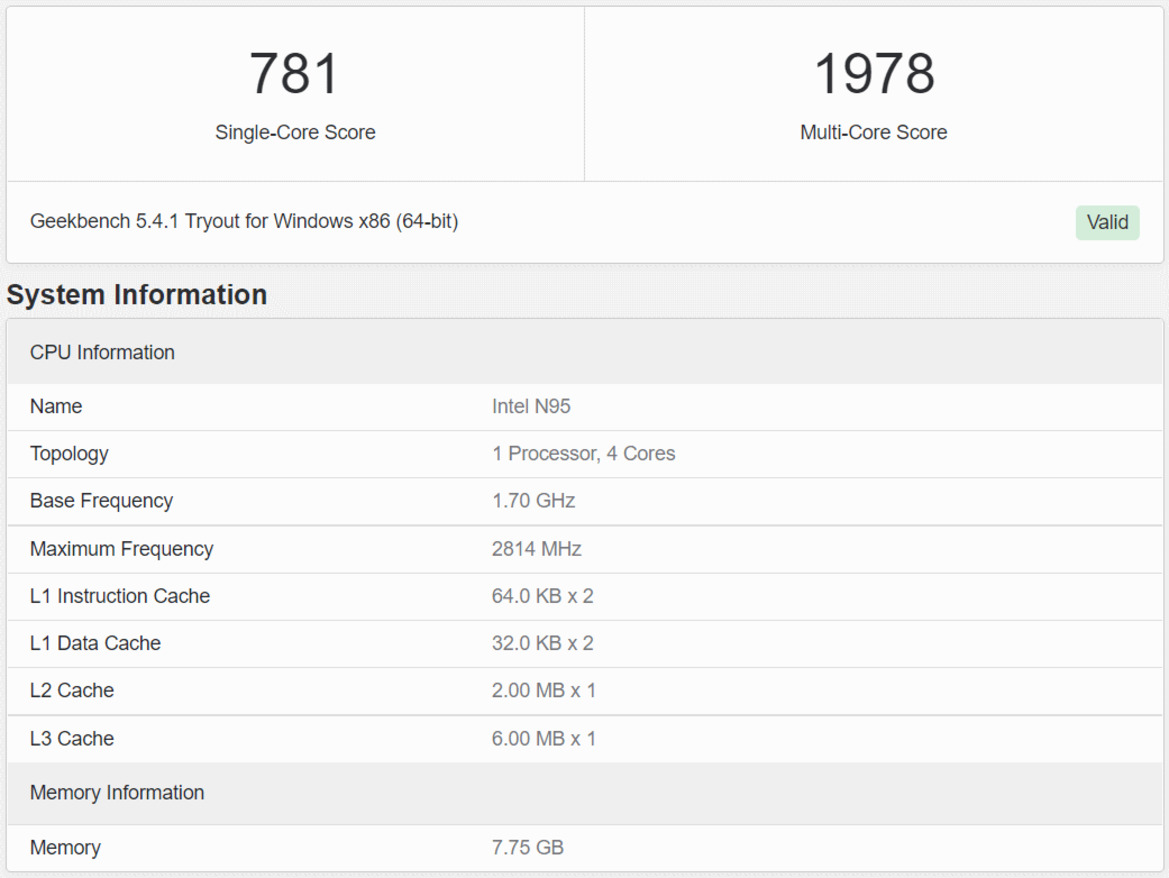Select the L1 Instruction Cache entry
1169x878 pixels.
coord(120,595)
